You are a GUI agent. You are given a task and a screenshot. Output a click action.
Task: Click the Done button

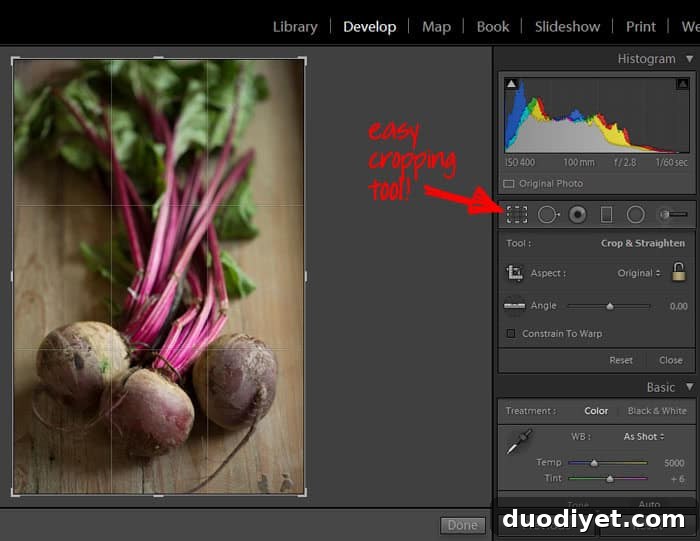tap(462, 525)
